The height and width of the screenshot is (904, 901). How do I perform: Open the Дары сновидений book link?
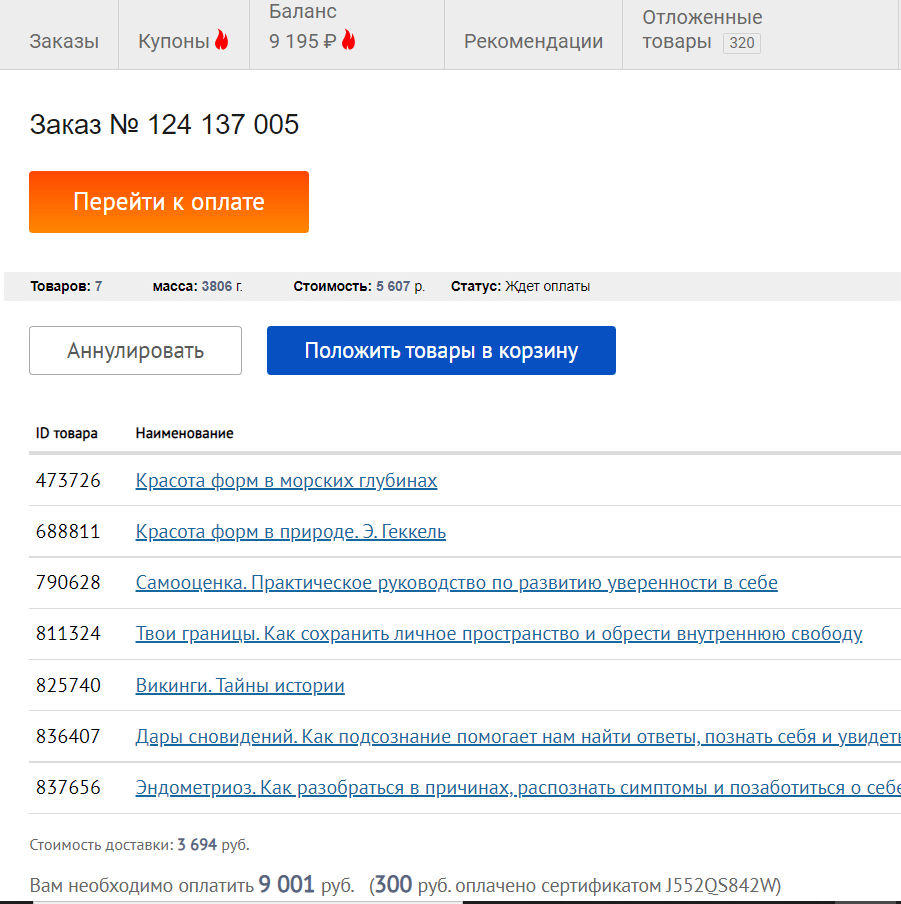(518, 736)
